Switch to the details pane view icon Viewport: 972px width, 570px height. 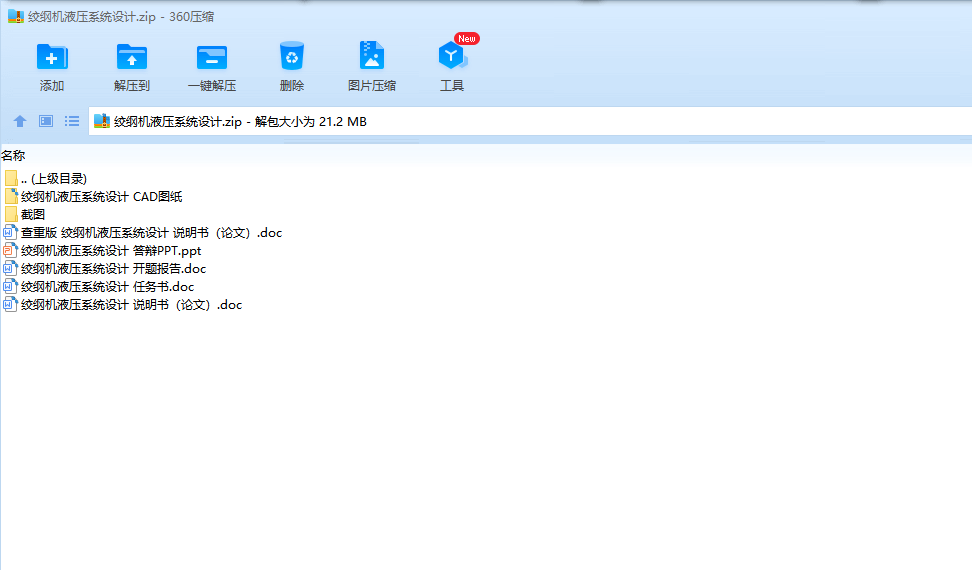[46, 121]
